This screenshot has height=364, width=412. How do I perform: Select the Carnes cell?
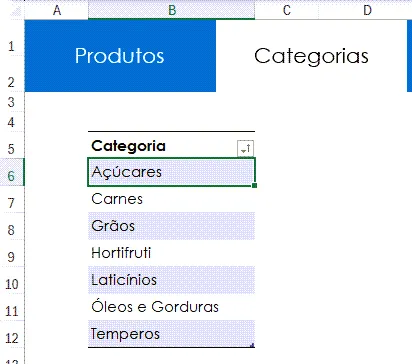tap(171, 199)
